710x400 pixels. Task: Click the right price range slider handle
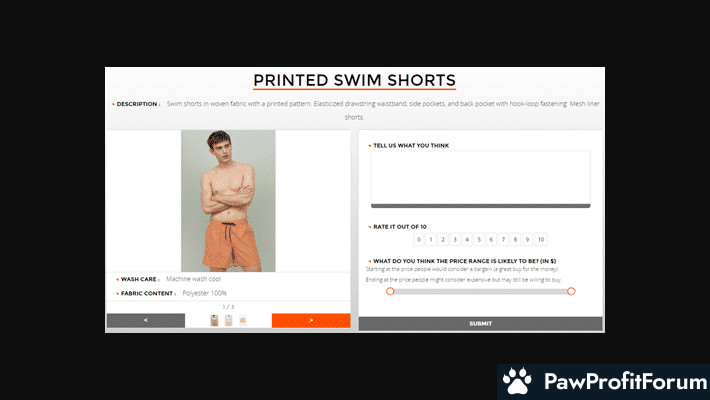coord(571,291)
